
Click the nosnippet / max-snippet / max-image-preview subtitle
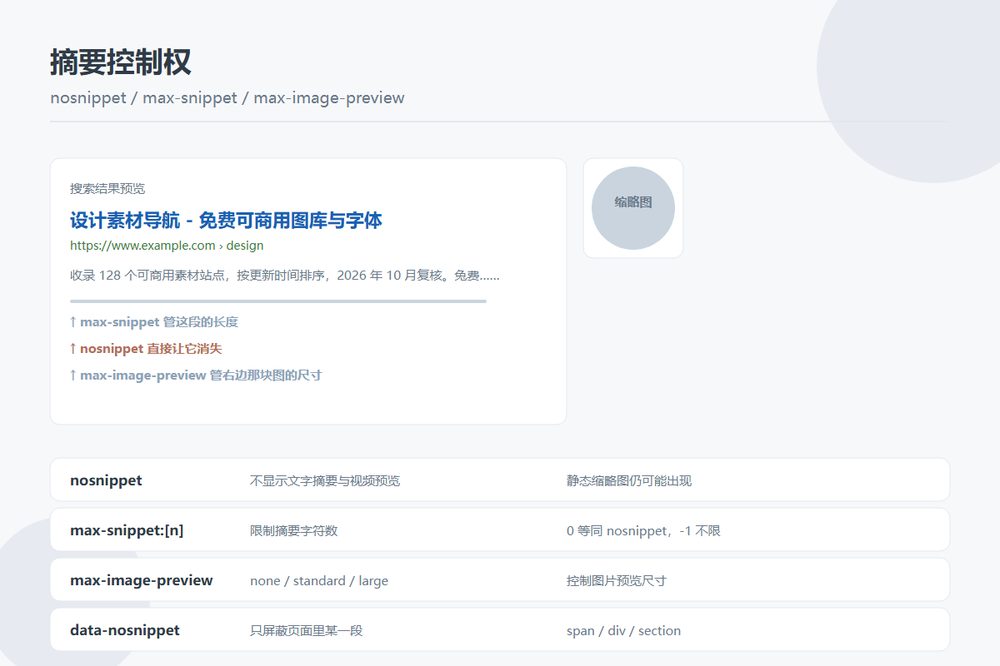pos(227,98)
